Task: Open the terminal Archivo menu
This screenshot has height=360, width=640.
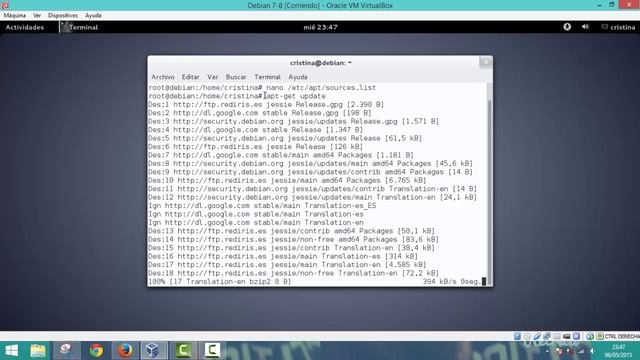Action: [x=163, y=77]
